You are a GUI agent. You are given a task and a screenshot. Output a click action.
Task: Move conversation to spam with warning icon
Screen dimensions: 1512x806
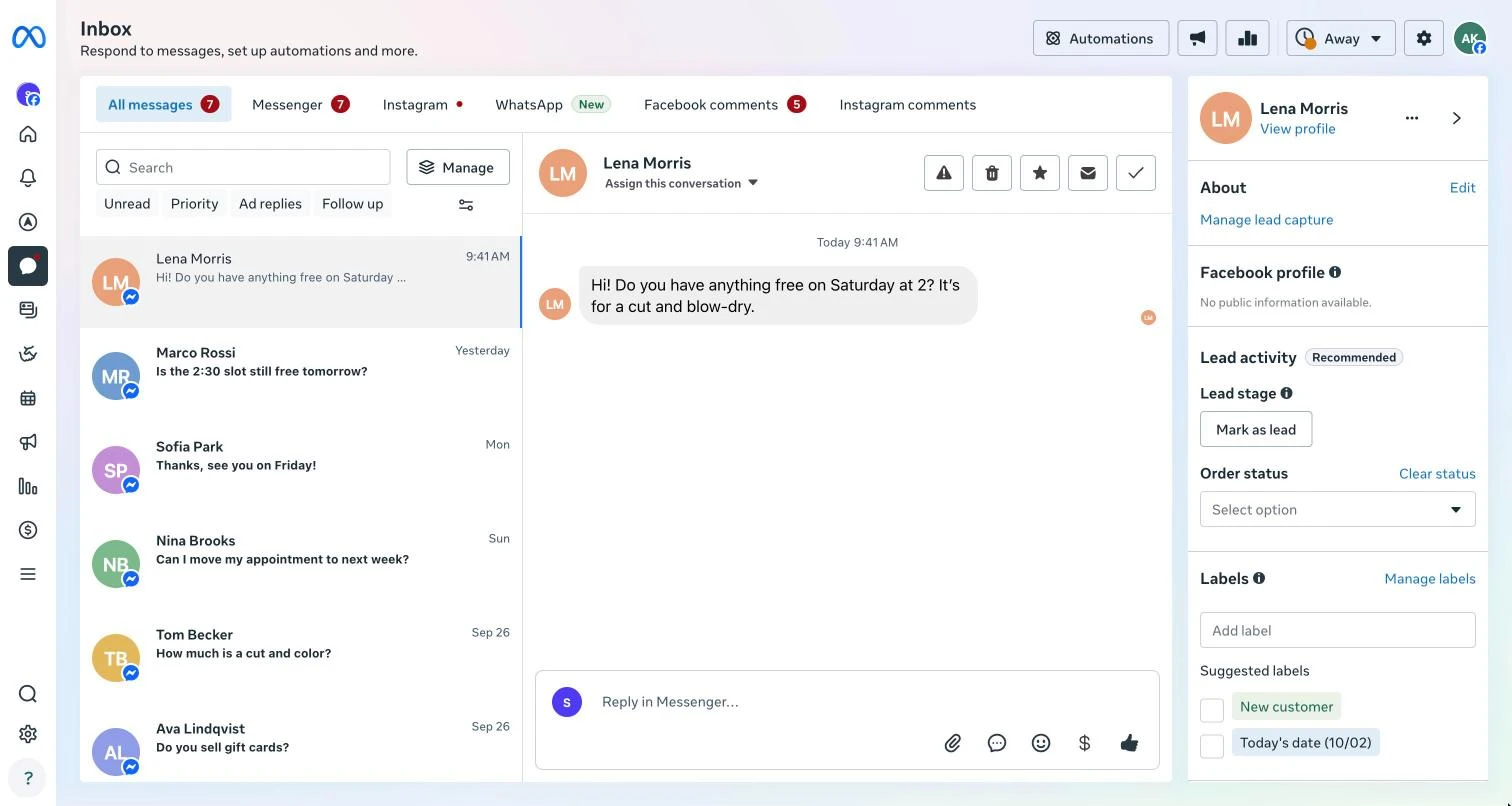pos(944,173)
